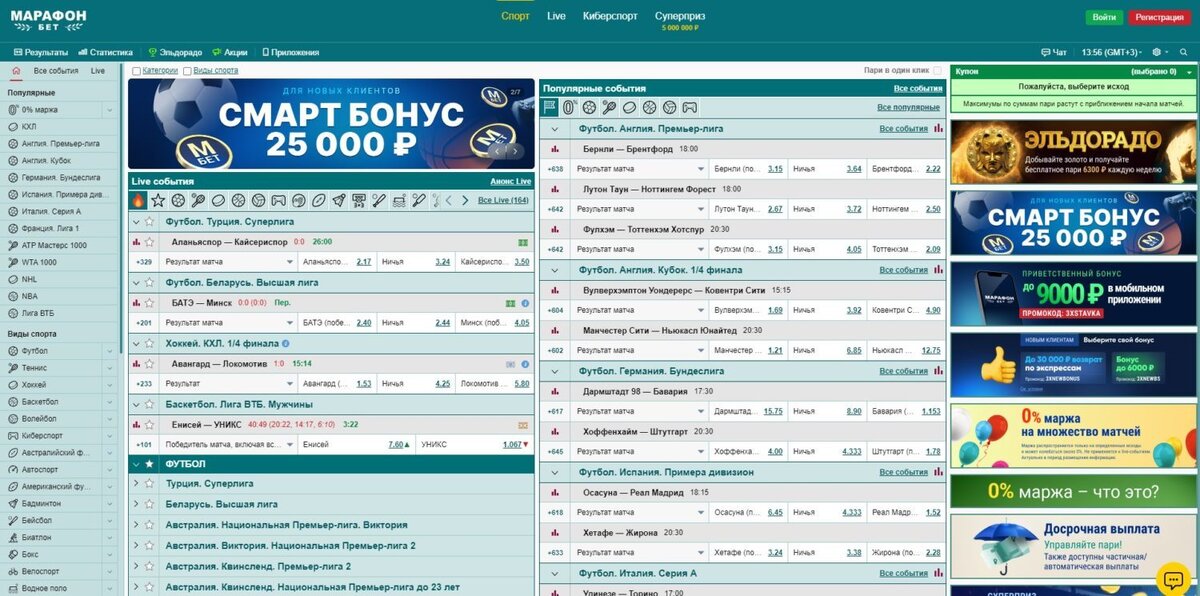
Task: Select the basketball filter in Популярные события
Action: (649, 106)
